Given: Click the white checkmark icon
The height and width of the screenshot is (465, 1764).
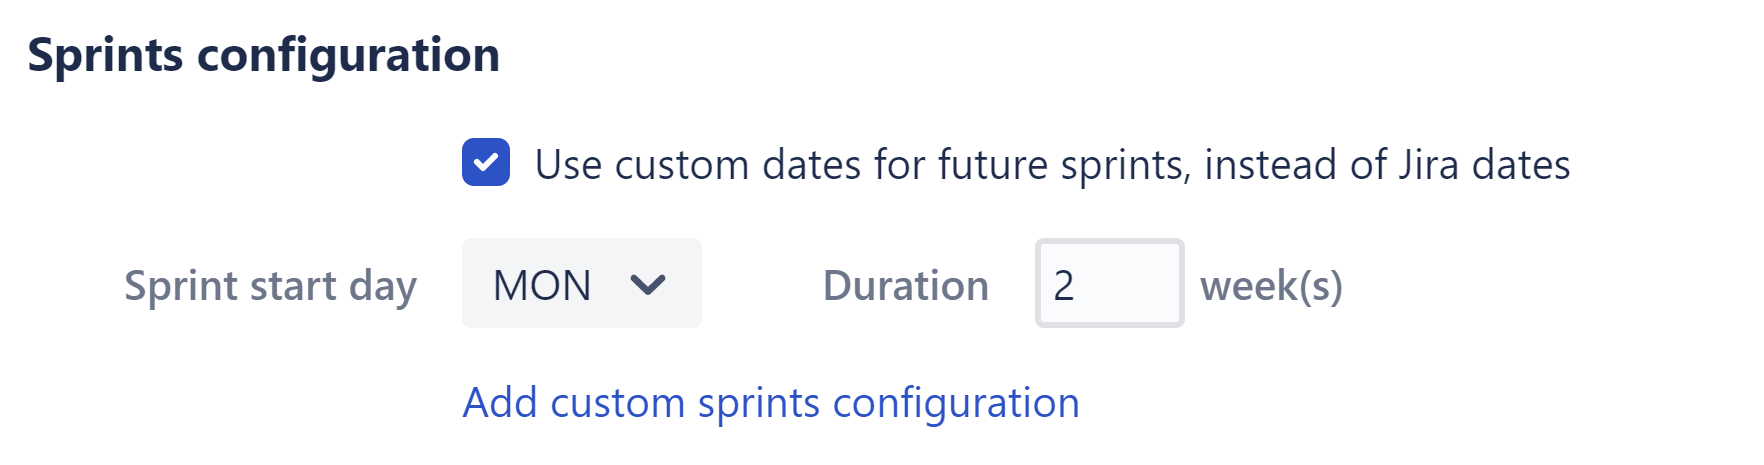Looking at the screenshot, I should coord(486,163).
